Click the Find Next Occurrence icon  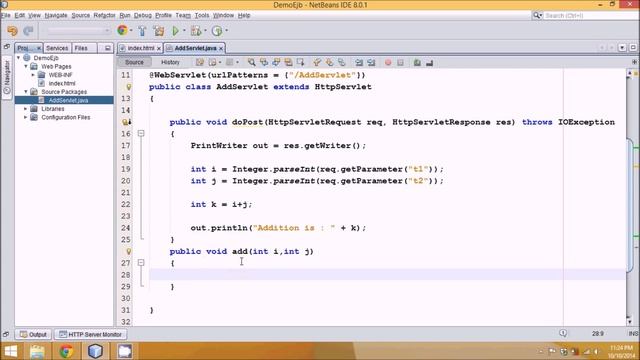[x=276, y=62]
